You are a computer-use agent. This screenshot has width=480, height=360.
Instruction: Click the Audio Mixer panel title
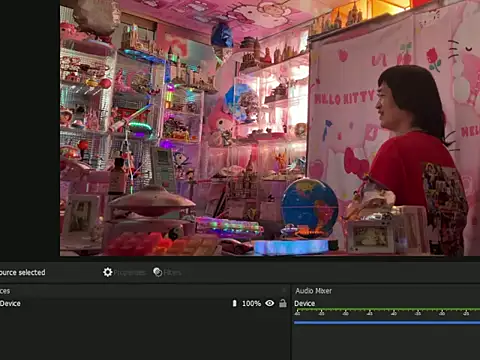313,291
